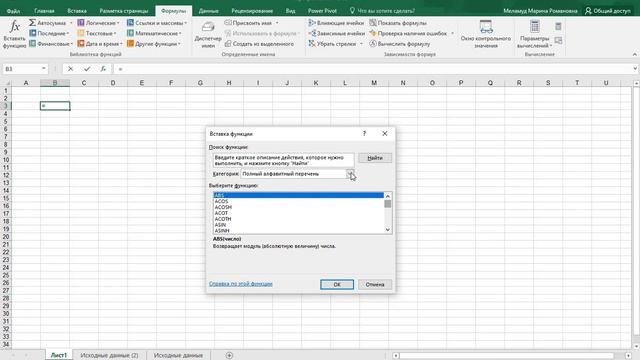Click the function search description field
Screen dimensions: 640x360
click(283, 160)
